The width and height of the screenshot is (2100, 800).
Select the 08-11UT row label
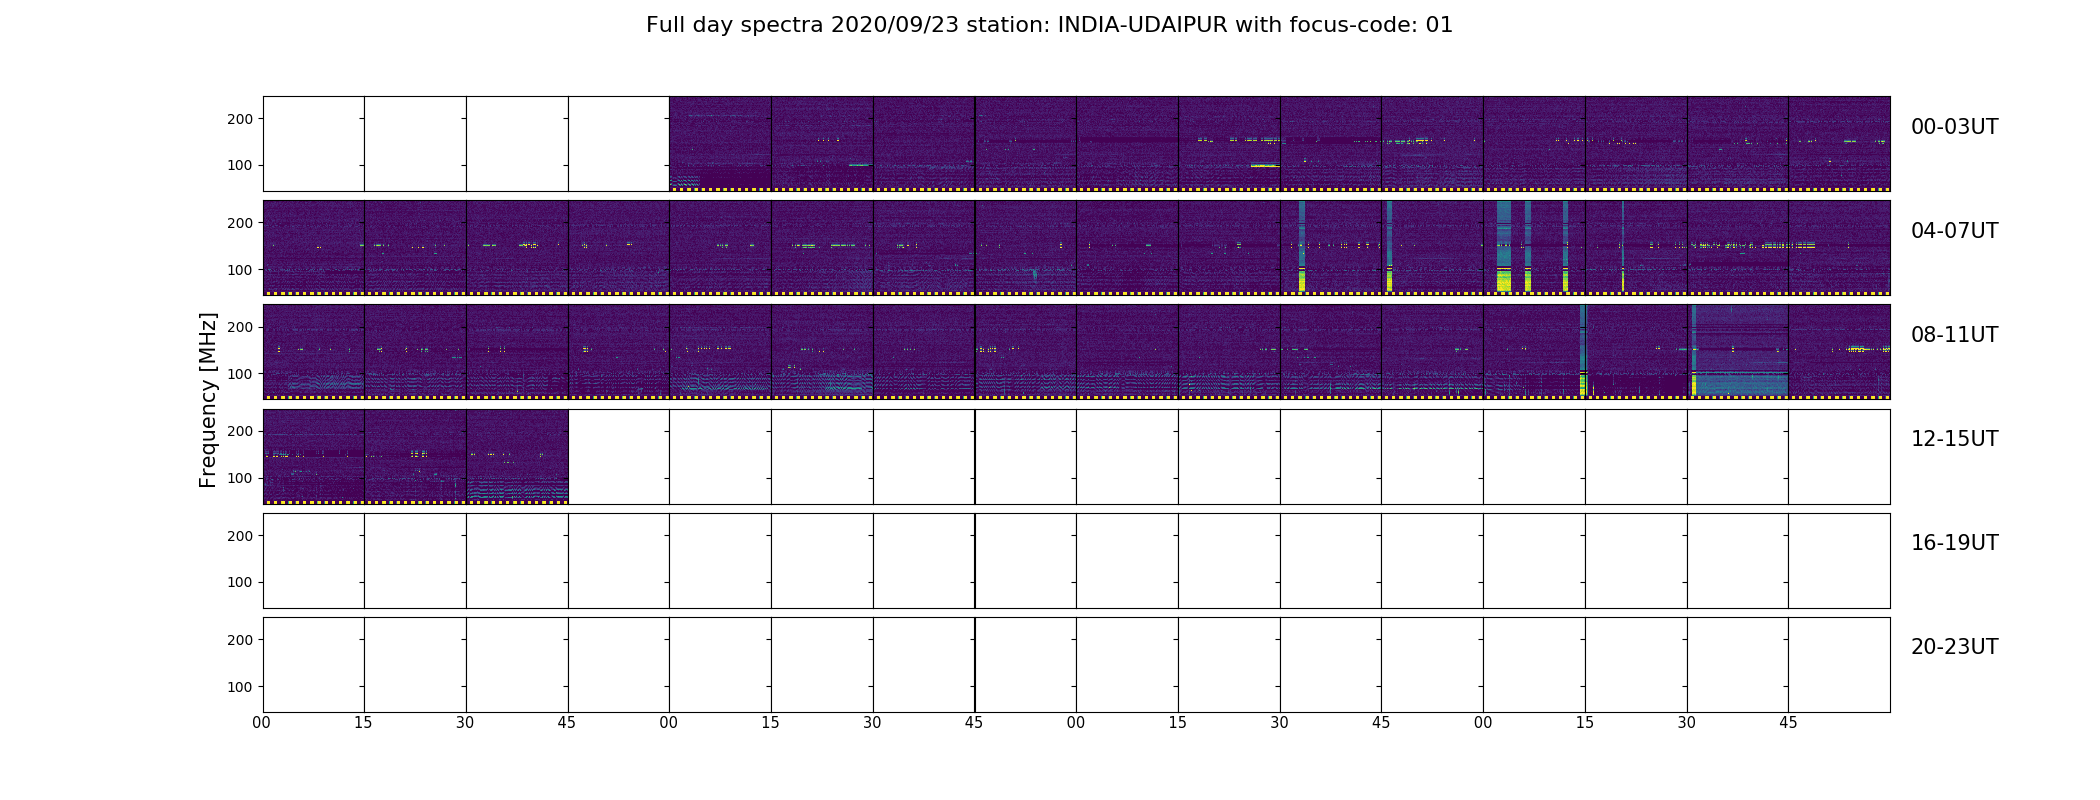[1954, 335]
